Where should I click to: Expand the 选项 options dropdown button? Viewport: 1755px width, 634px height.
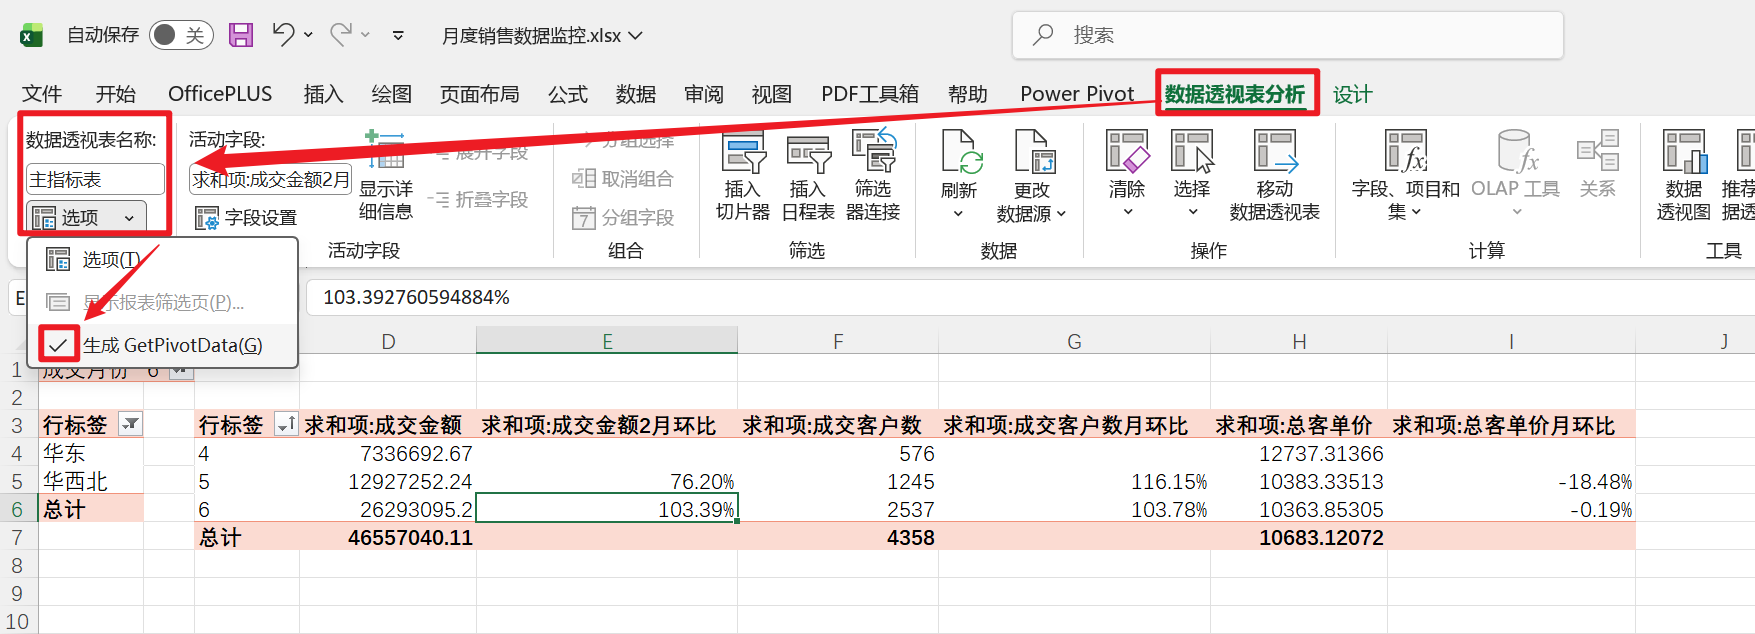86,217
